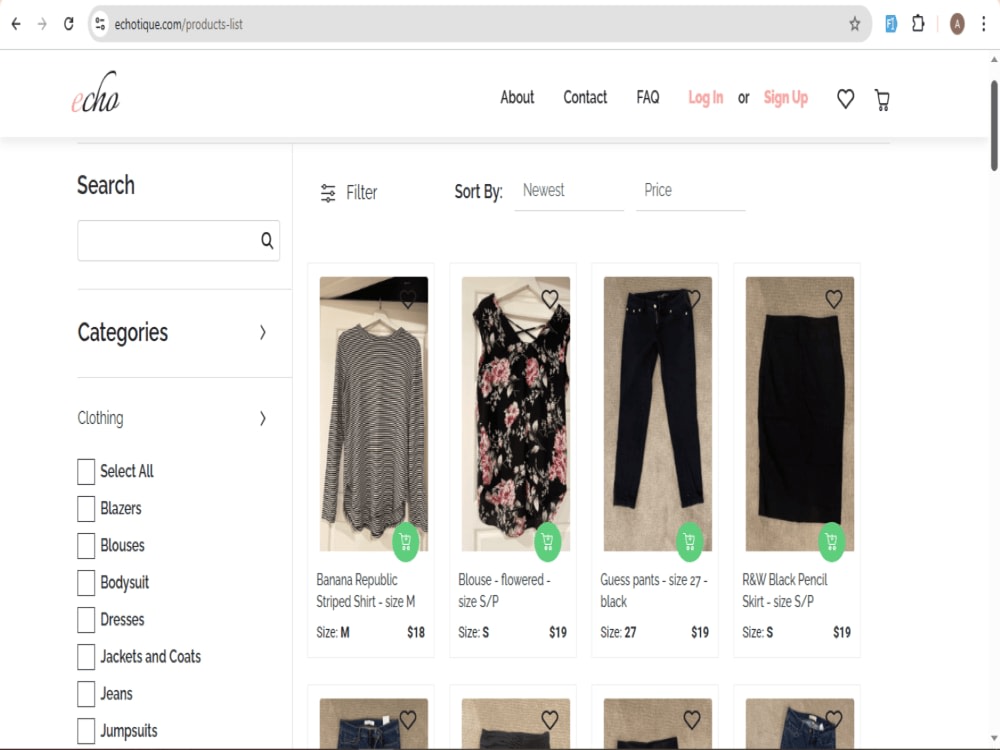1000x750 pixels.
Task: Open the Chrome three-dot menu
Action: click(x=983, y=24)
